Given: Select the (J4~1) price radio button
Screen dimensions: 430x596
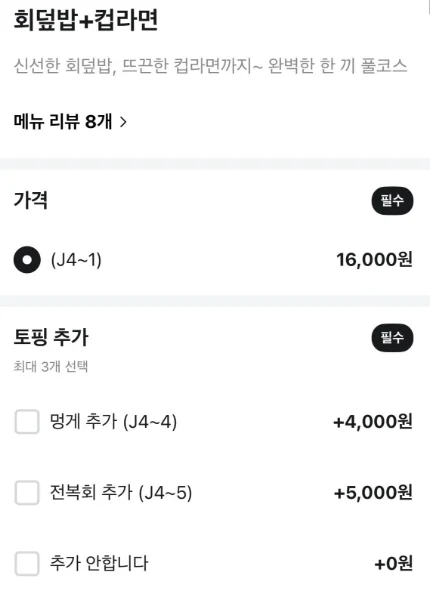Looking at the screenshot, I should point(27,260).
